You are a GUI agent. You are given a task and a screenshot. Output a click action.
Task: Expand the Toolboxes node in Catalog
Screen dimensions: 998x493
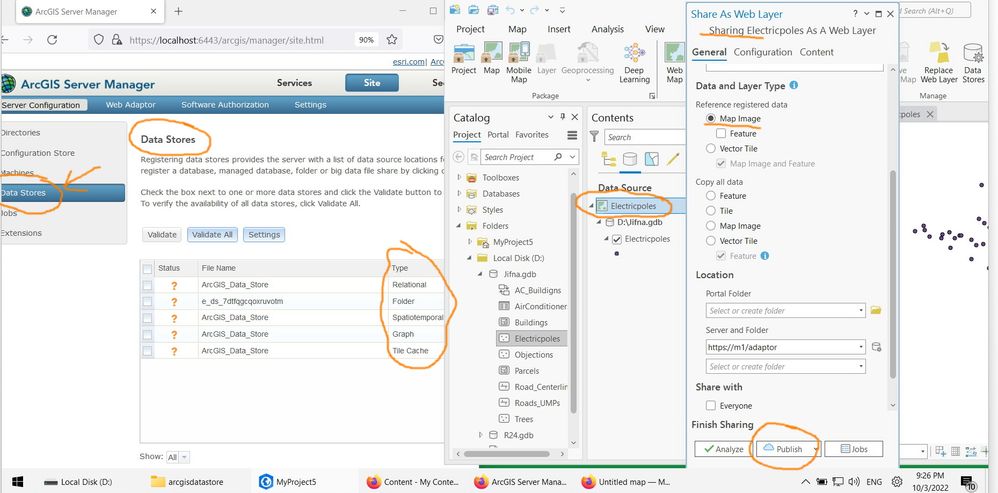[x=460, y=177]
